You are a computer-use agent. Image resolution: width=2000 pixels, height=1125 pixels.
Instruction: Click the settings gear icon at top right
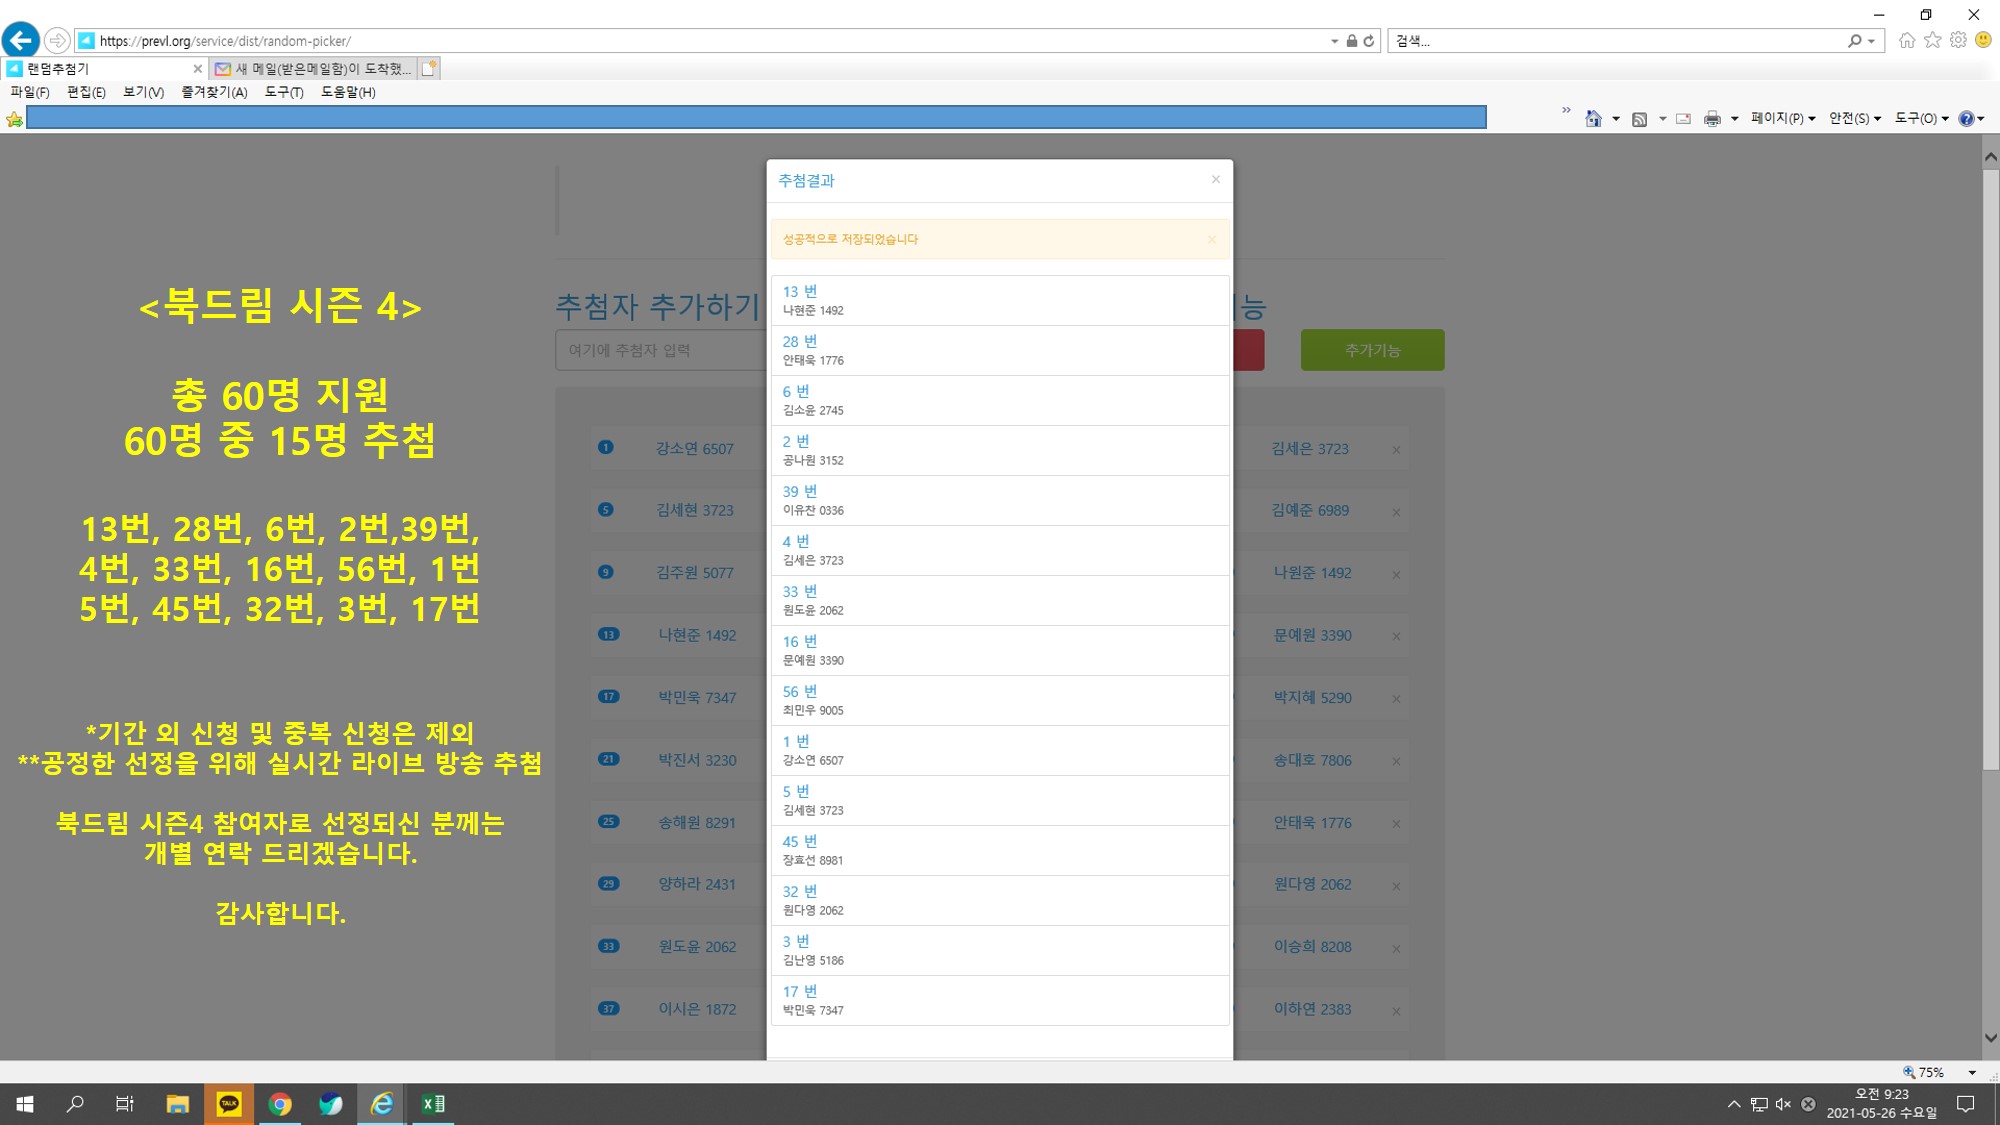pos(1958,40)
